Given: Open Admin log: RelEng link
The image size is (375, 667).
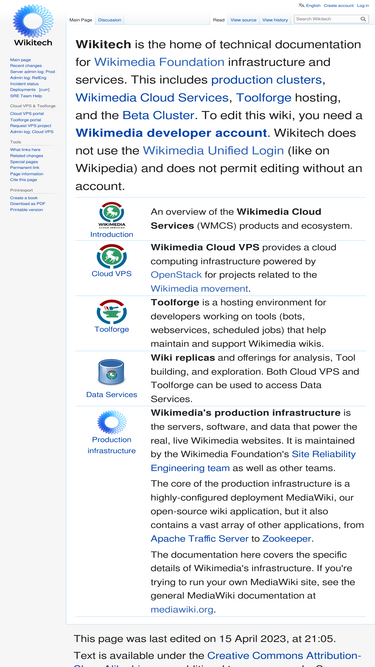Looking at the screenshot, I should (x=28, y=78).
